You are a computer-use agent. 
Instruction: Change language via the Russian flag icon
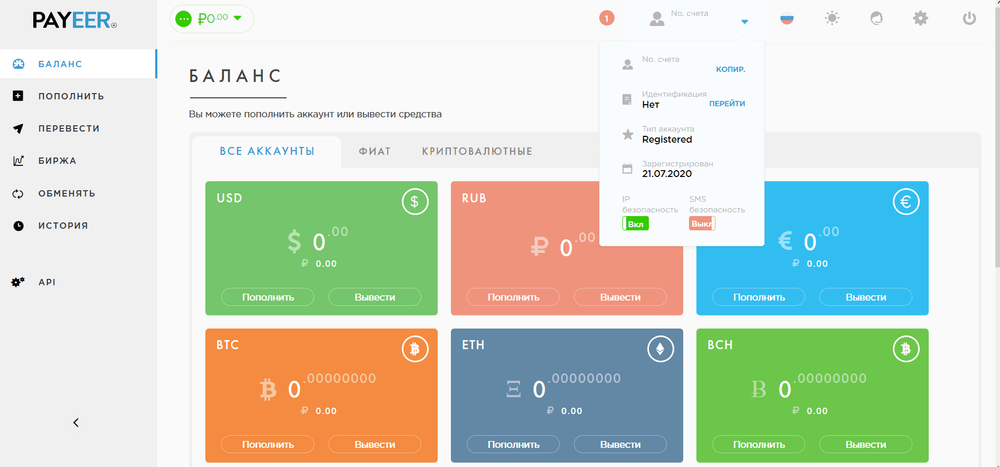click(x=787, y=19)
